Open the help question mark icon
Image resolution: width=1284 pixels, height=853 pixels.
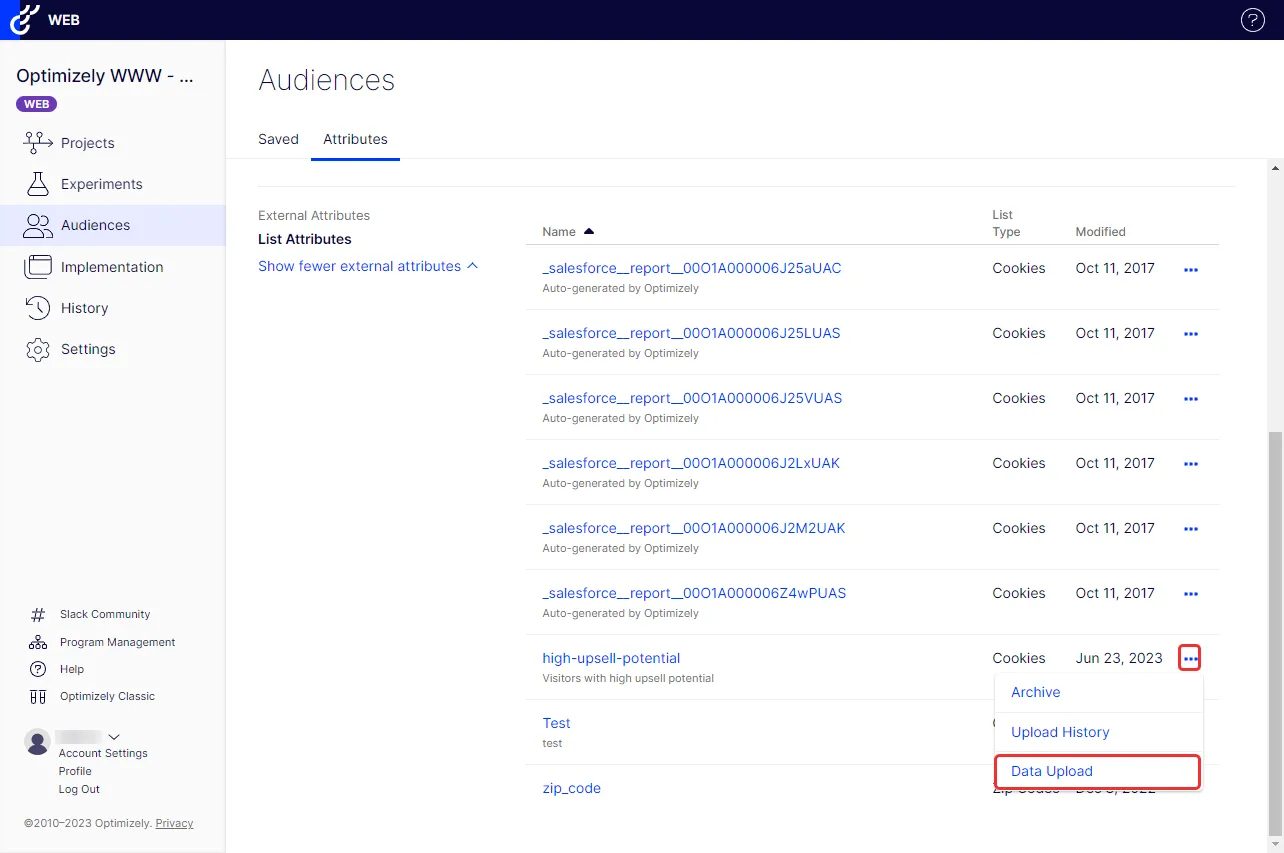[1252, 20]
